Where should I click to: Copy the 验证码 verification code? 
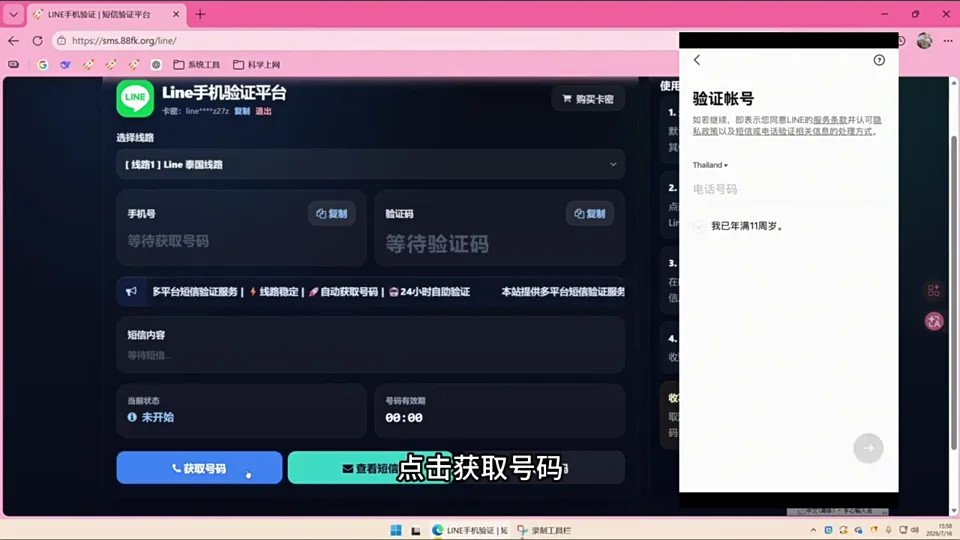click(x=590, y=214)
